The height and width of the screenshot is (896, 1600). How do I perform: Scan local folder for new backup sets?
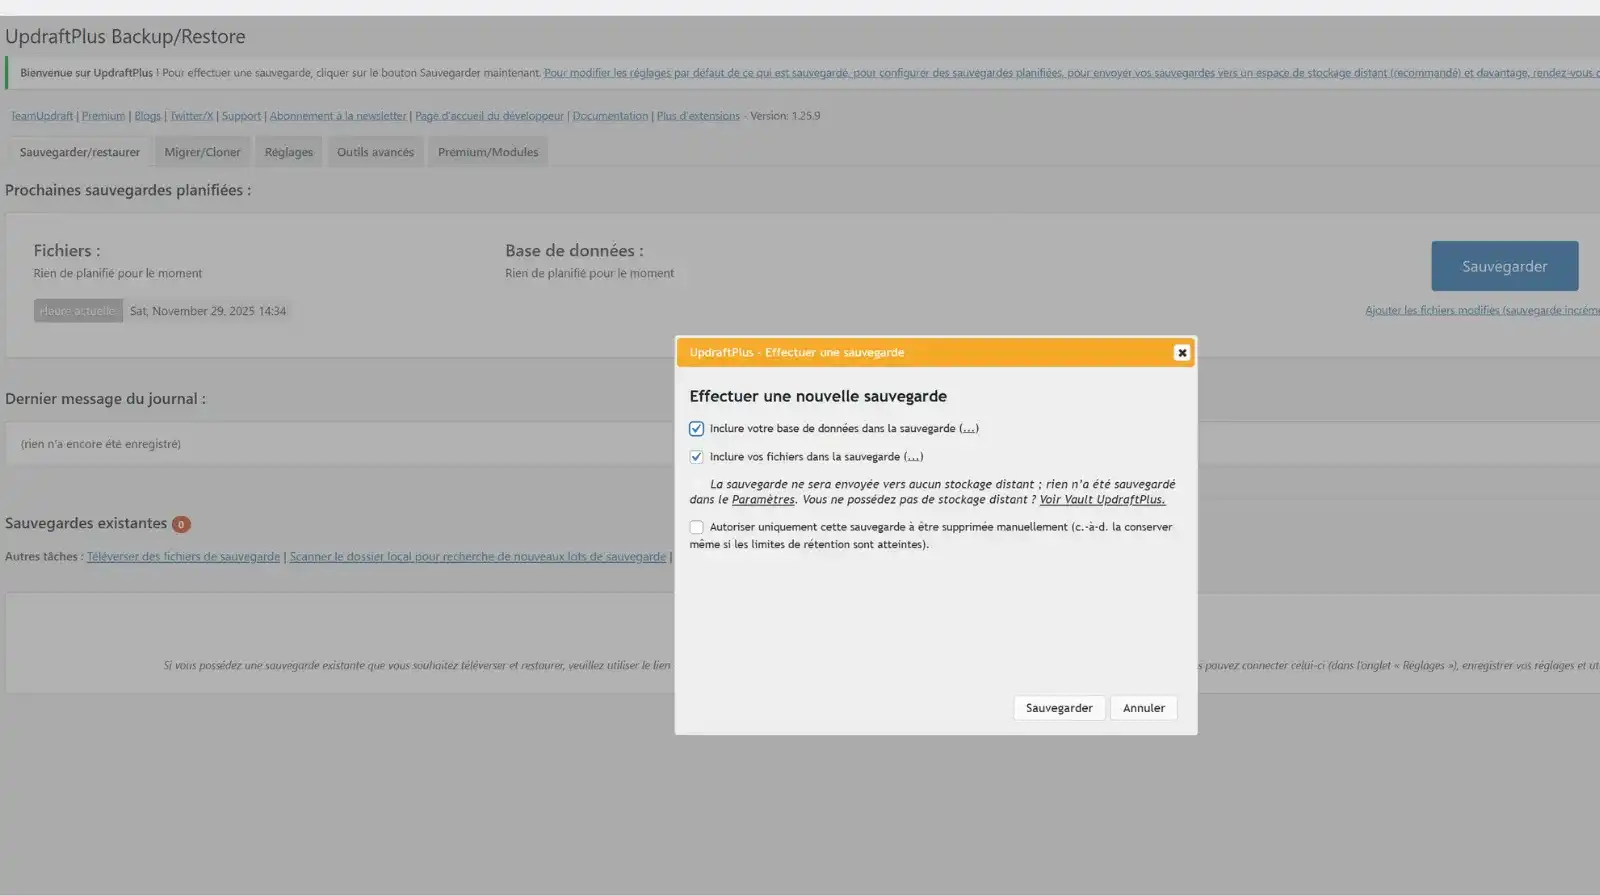click(x=477, y=557)
